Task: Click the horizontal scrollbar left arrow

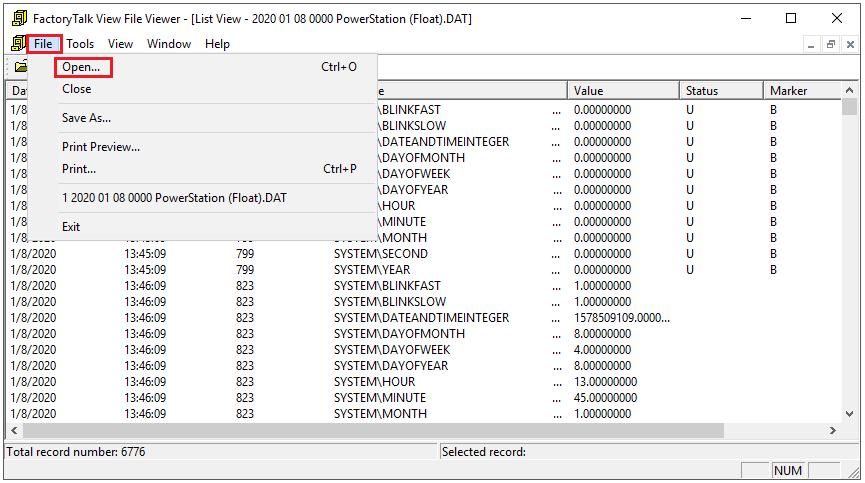Action: point(14,430)
